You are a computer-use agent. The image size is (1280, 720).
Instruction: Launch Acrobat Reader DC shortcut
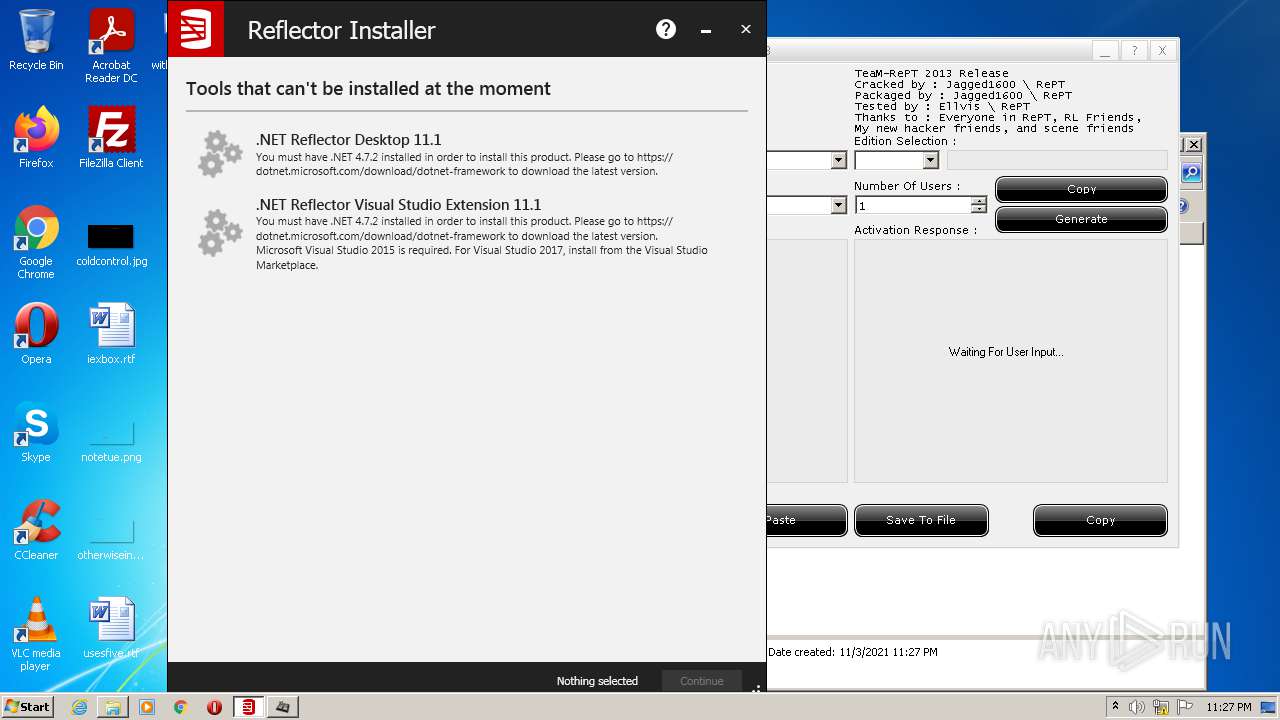pyautogui.click(x=111, y=46)
